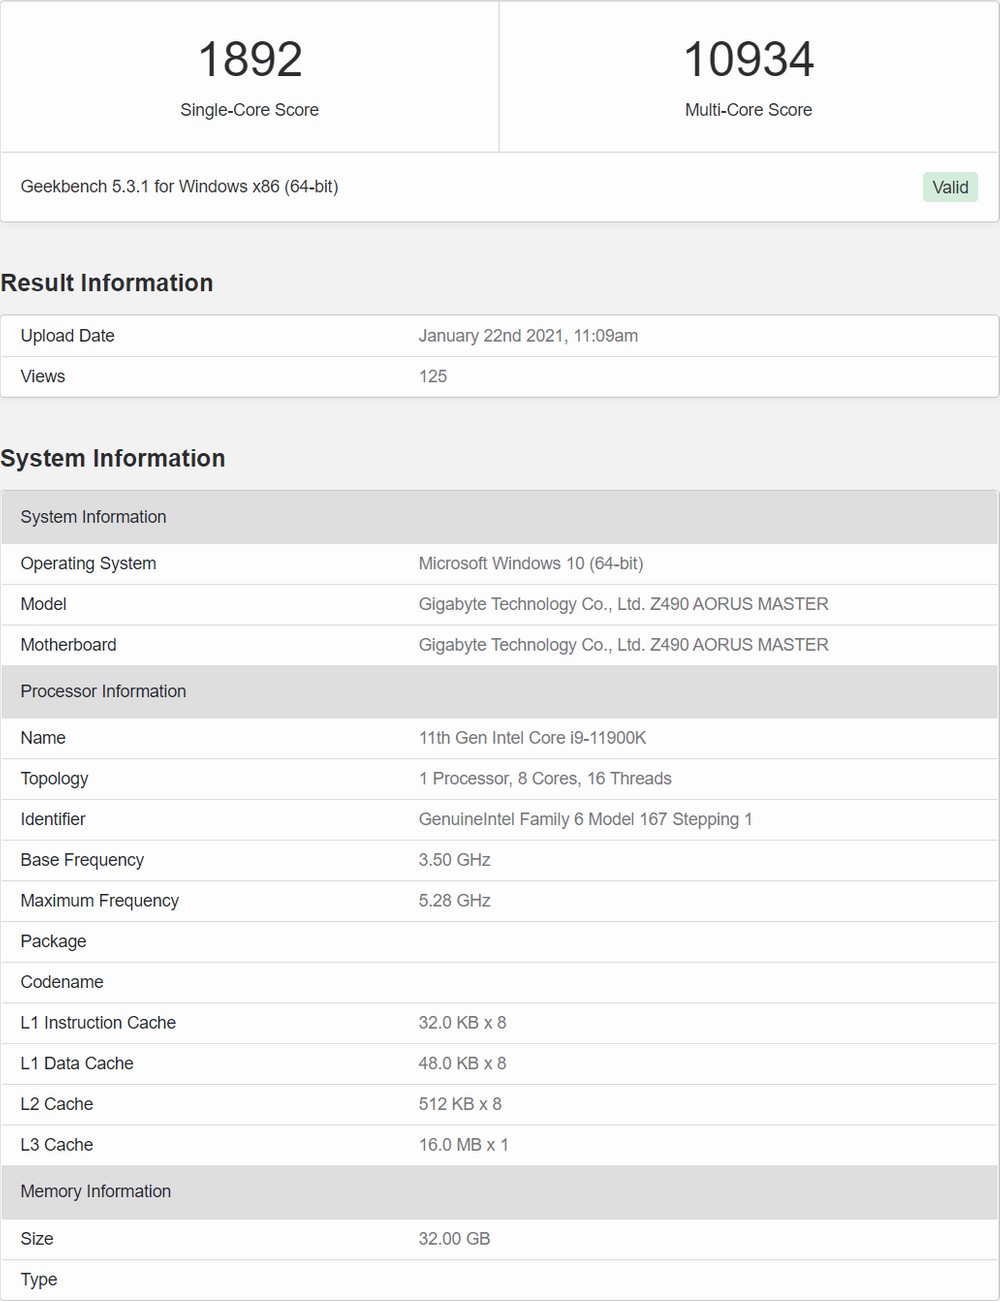
Task: Click the Upload Date value January 22nd 2021
Action: pyautogui.click(x=528, y=336)
